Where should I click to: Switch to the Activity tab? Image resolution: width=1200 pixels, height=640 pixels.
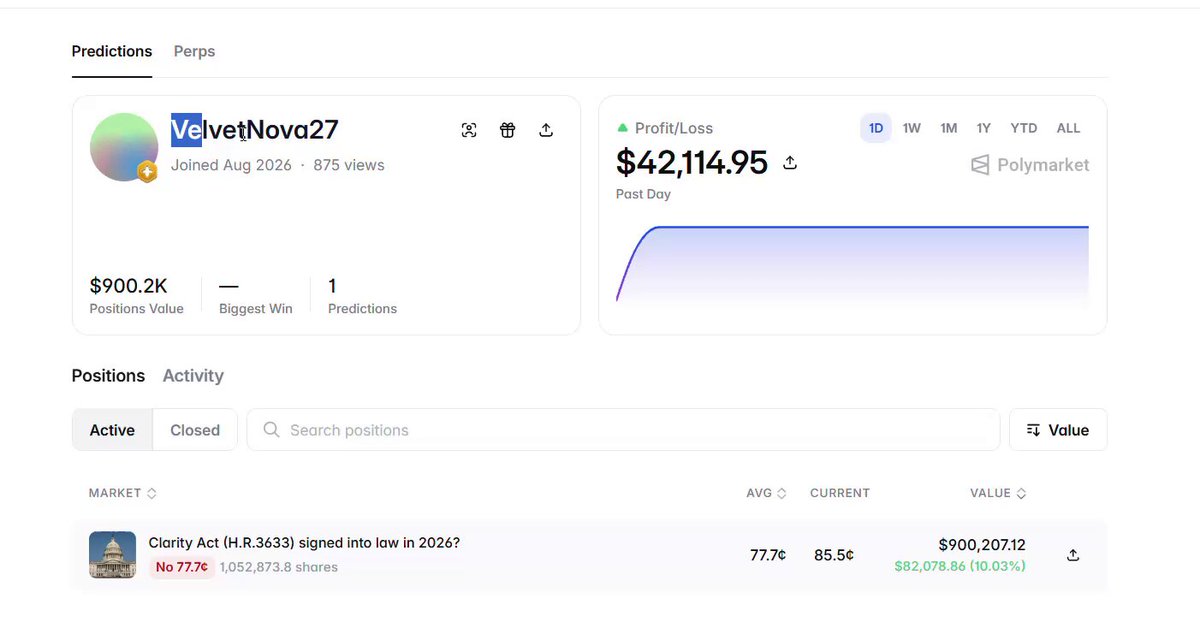click(x=193, y=376)
